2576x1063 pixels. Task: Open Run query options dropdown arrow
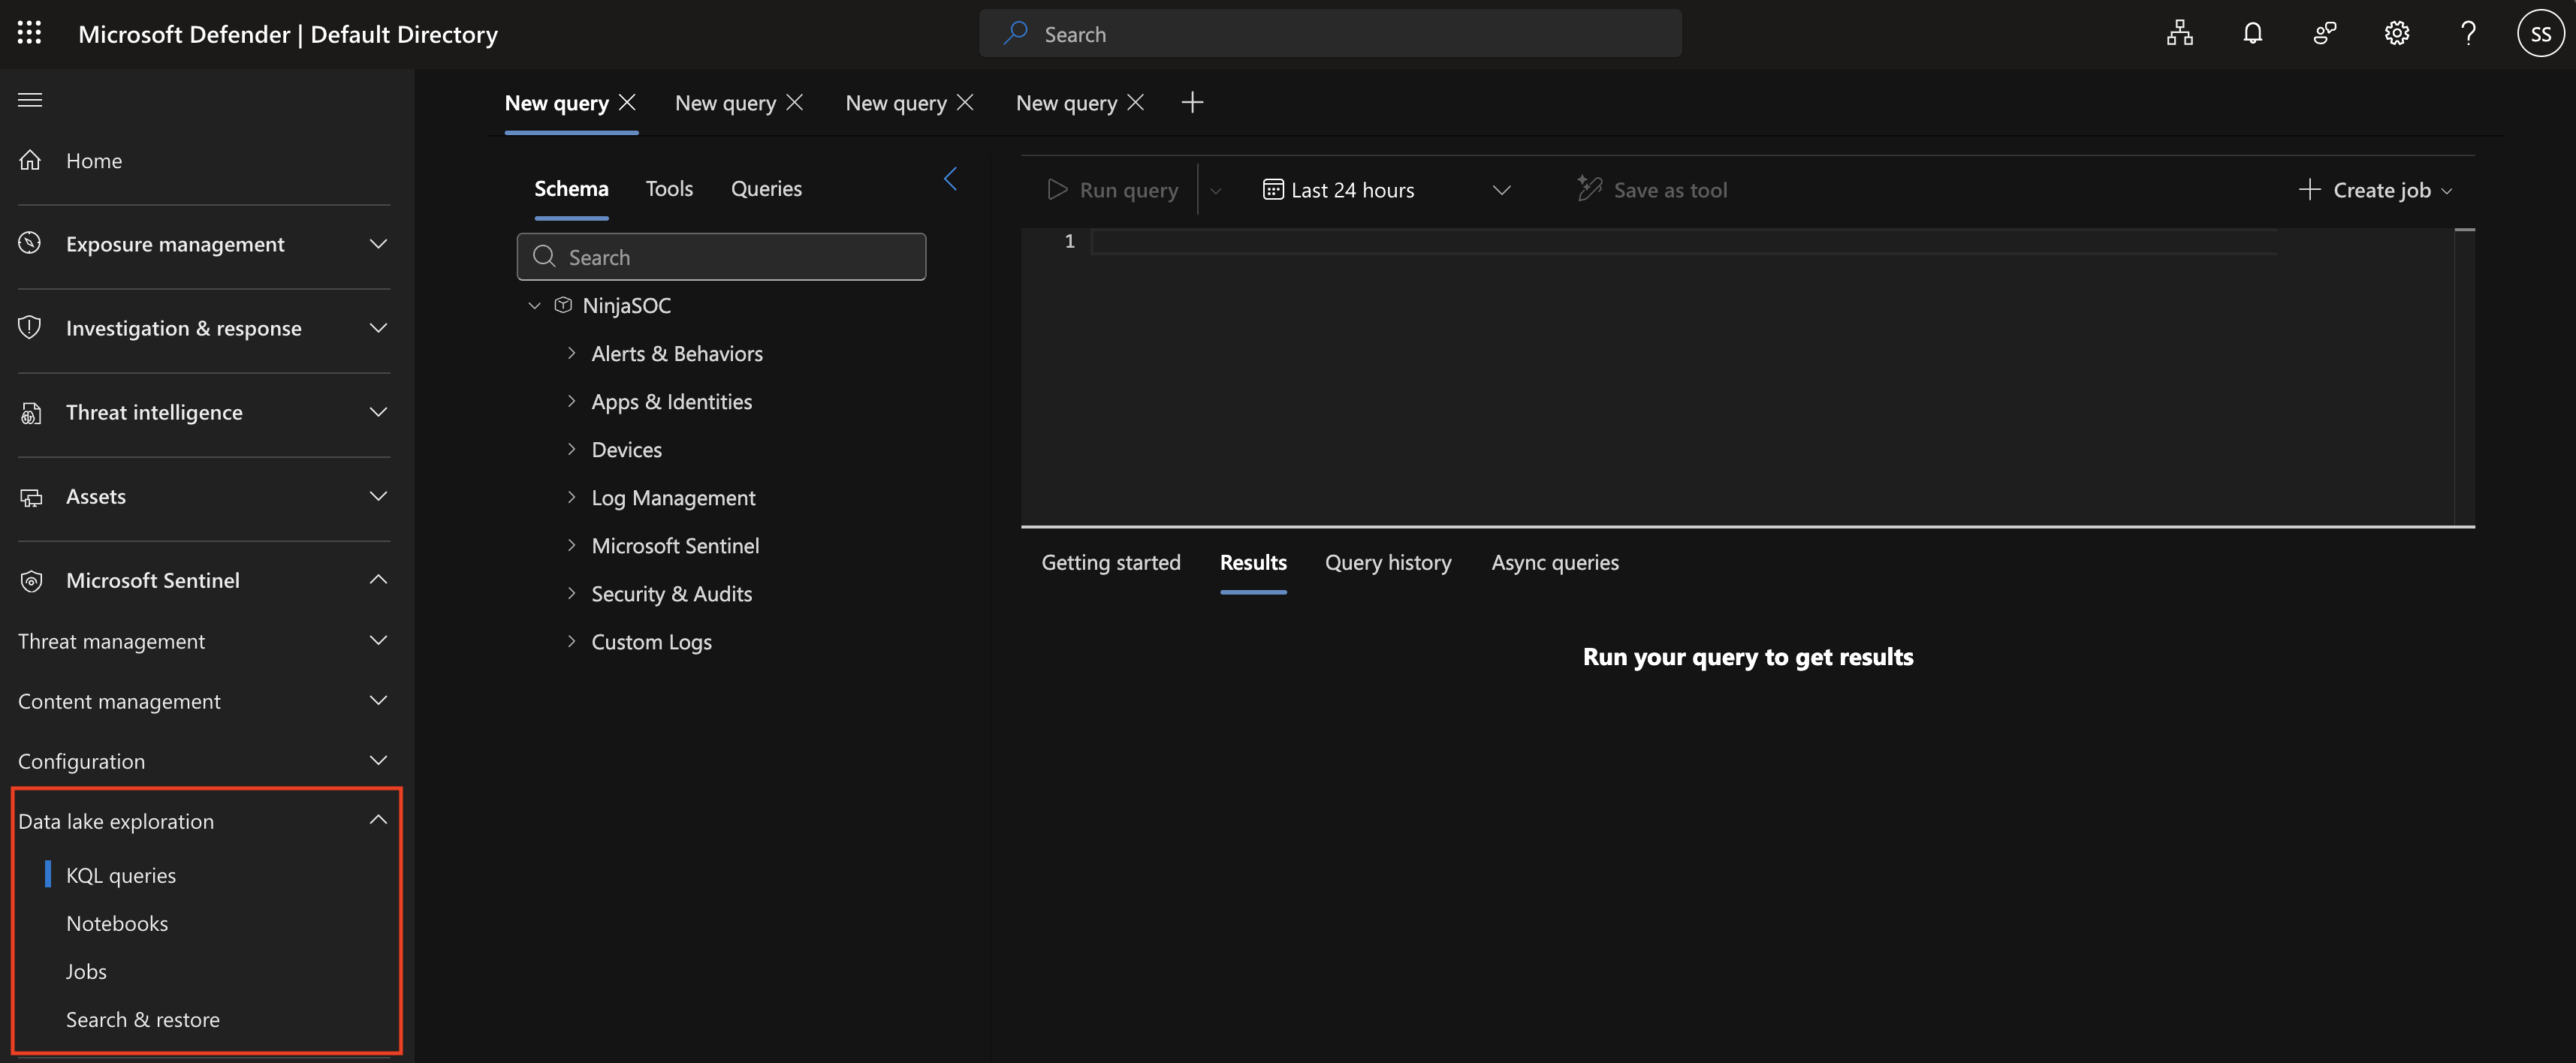coord(1215,190)
